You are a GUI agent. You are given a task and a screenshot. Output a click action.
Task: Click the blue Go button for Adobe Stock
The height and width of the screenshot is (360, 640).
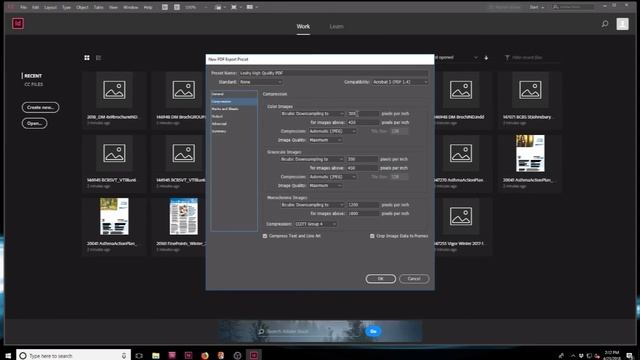pos(373,331)
